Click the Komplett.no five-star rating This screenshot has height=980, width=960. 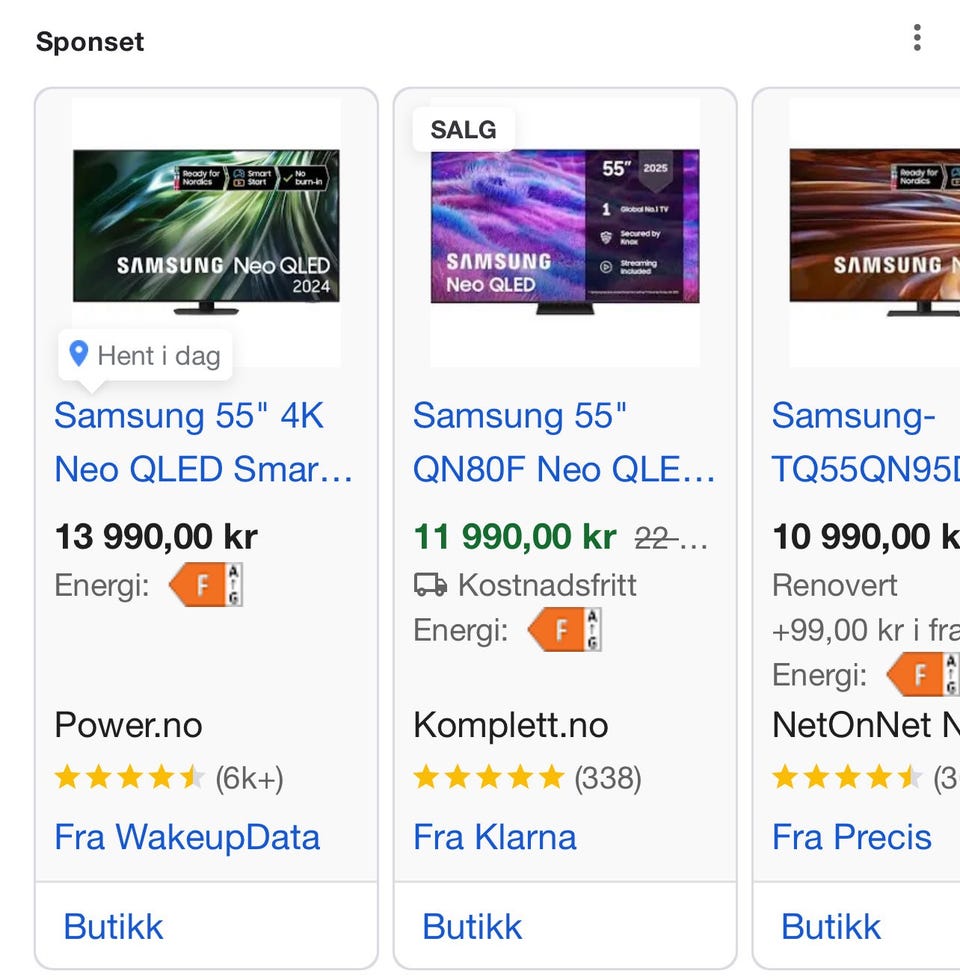489,778
